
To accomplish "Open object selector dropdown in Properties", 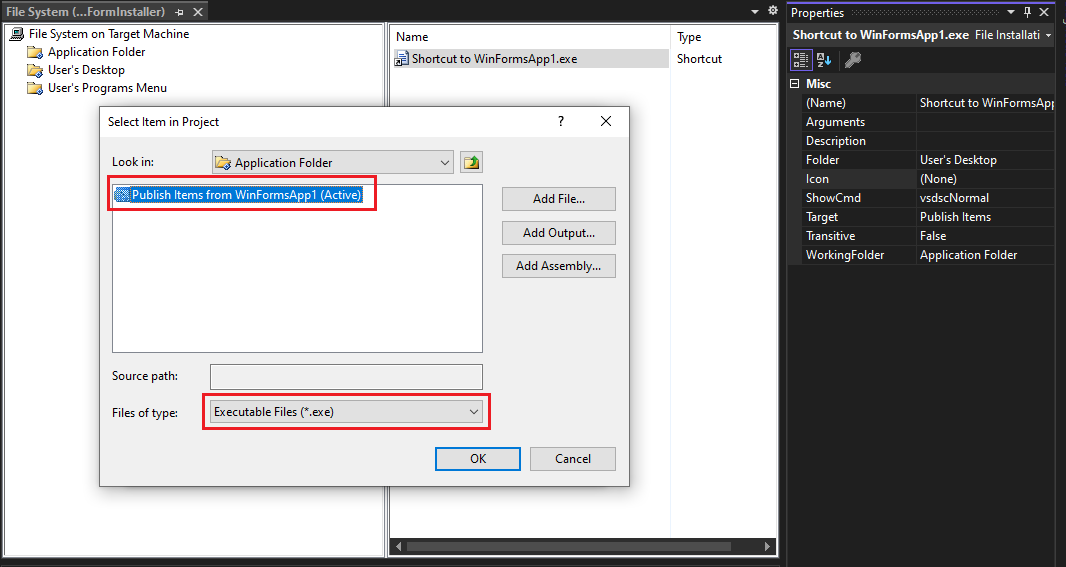I will (1049, 35).
